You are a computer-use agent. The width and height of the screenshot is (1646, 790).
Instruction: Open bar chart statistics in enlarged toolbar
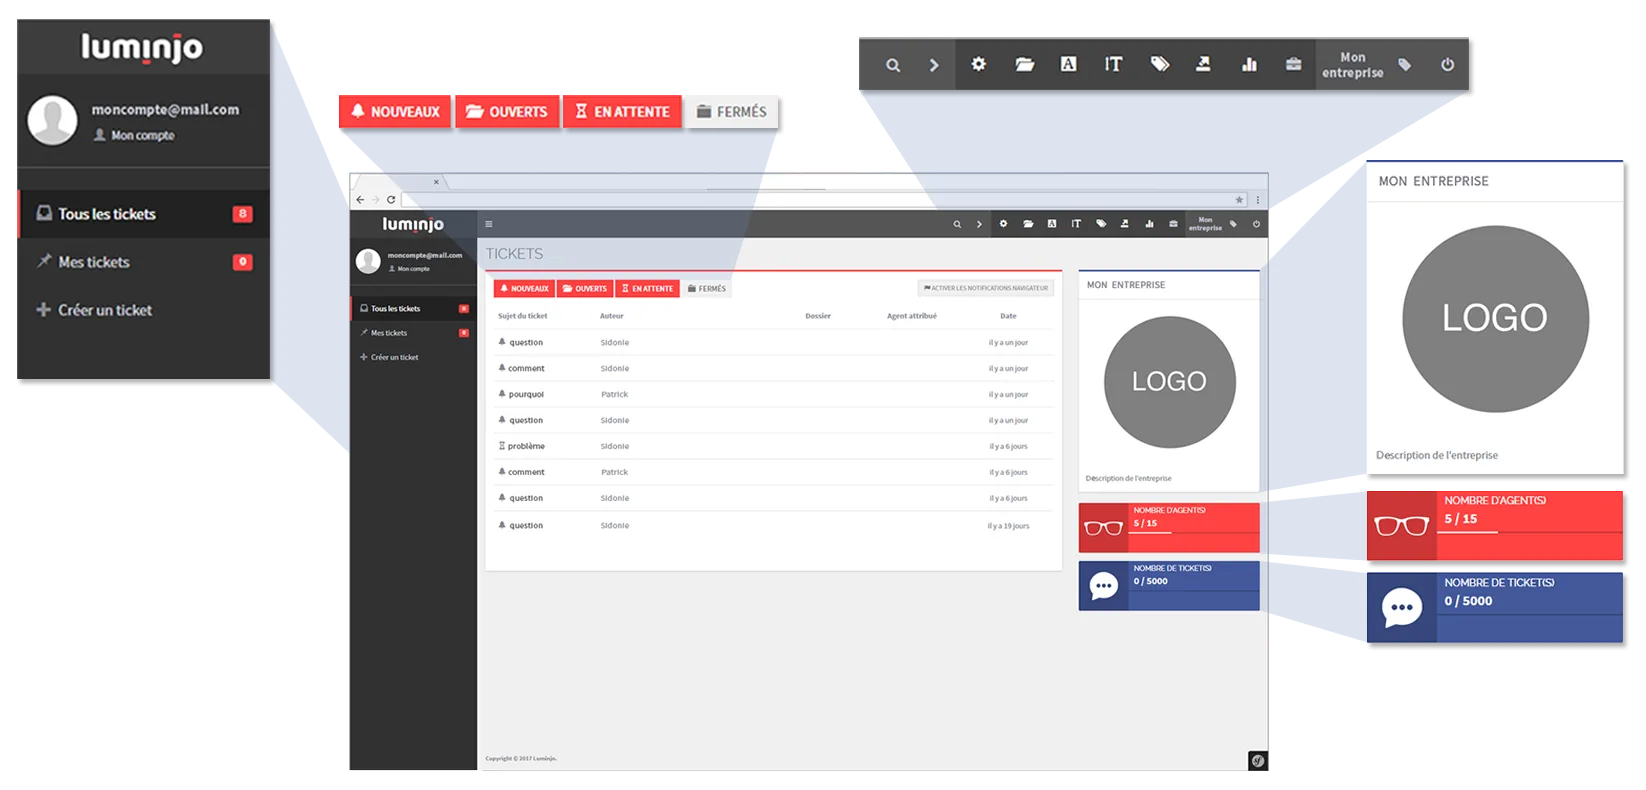pos(1249,64)
